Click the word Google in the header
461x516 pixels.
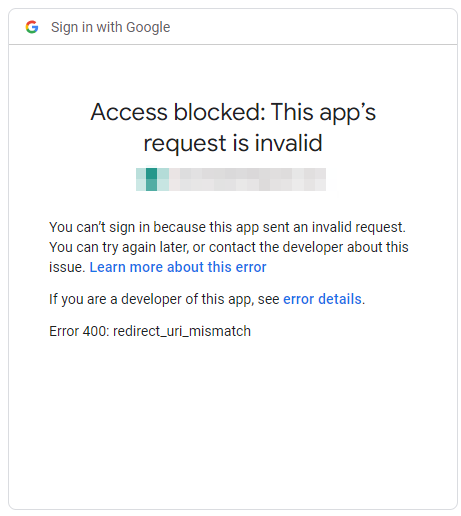[148, 27]
